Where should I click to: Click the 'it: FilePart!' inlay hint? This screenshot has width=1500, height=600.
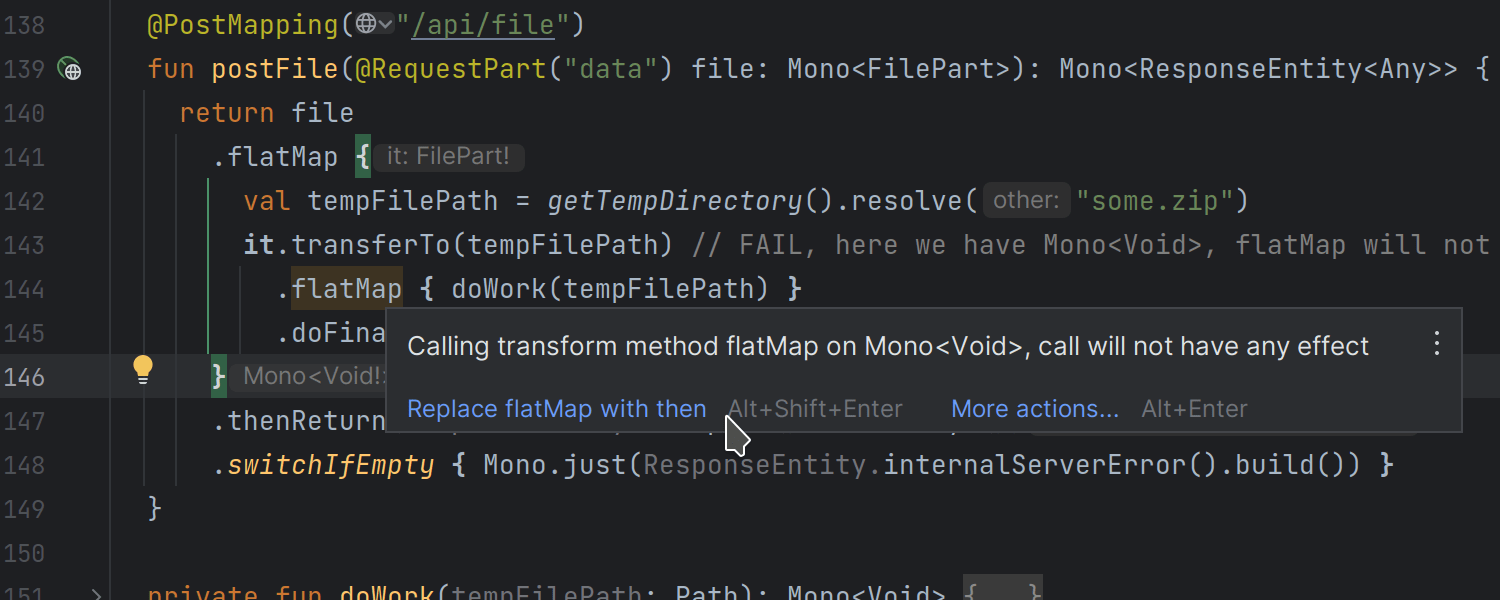click(449, 157)
